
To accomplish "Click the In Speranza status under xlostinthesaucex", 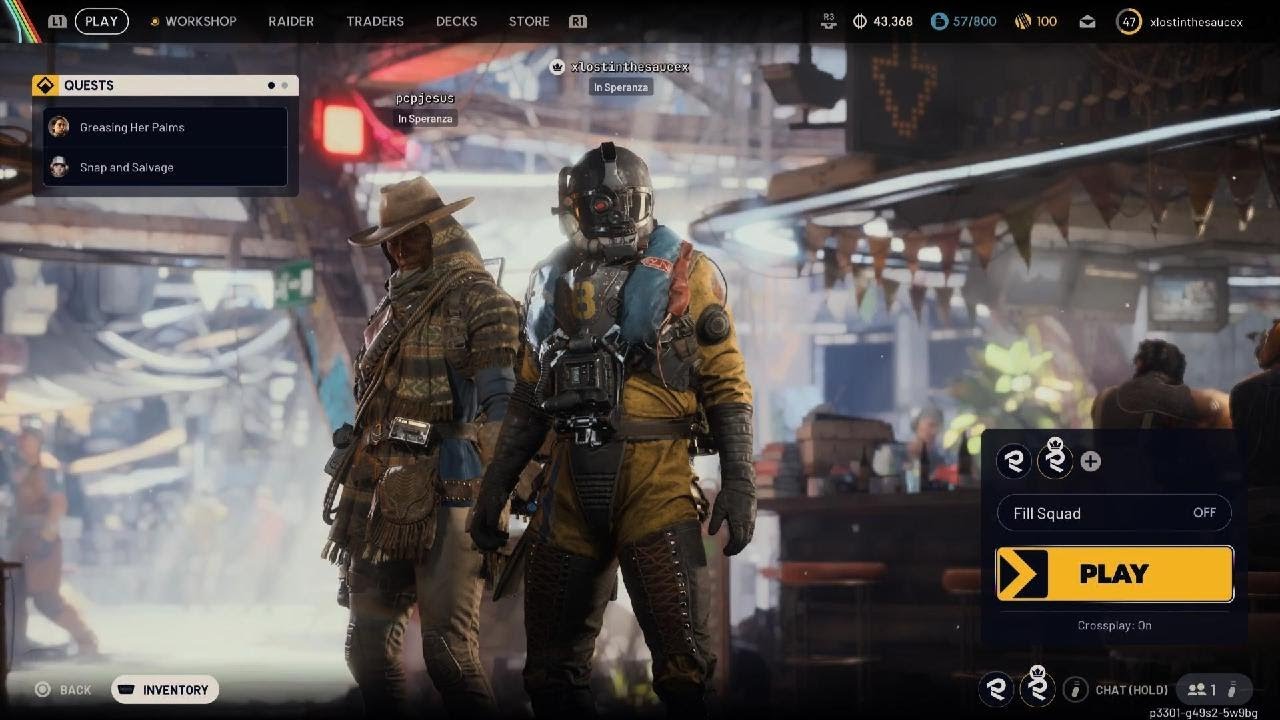I will click(621, 87).
